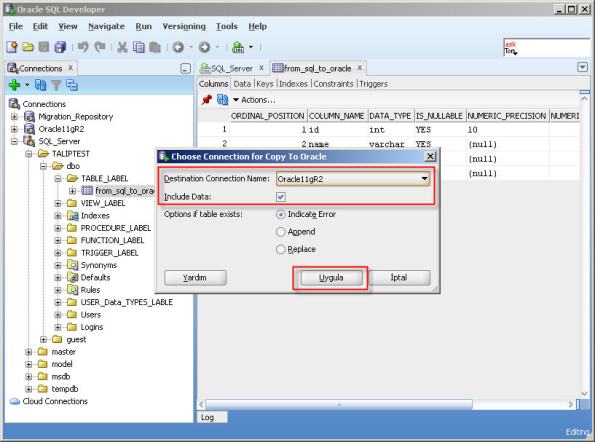
Task: Click the Ask Tom search field
Action: click(x=546, y=48)
